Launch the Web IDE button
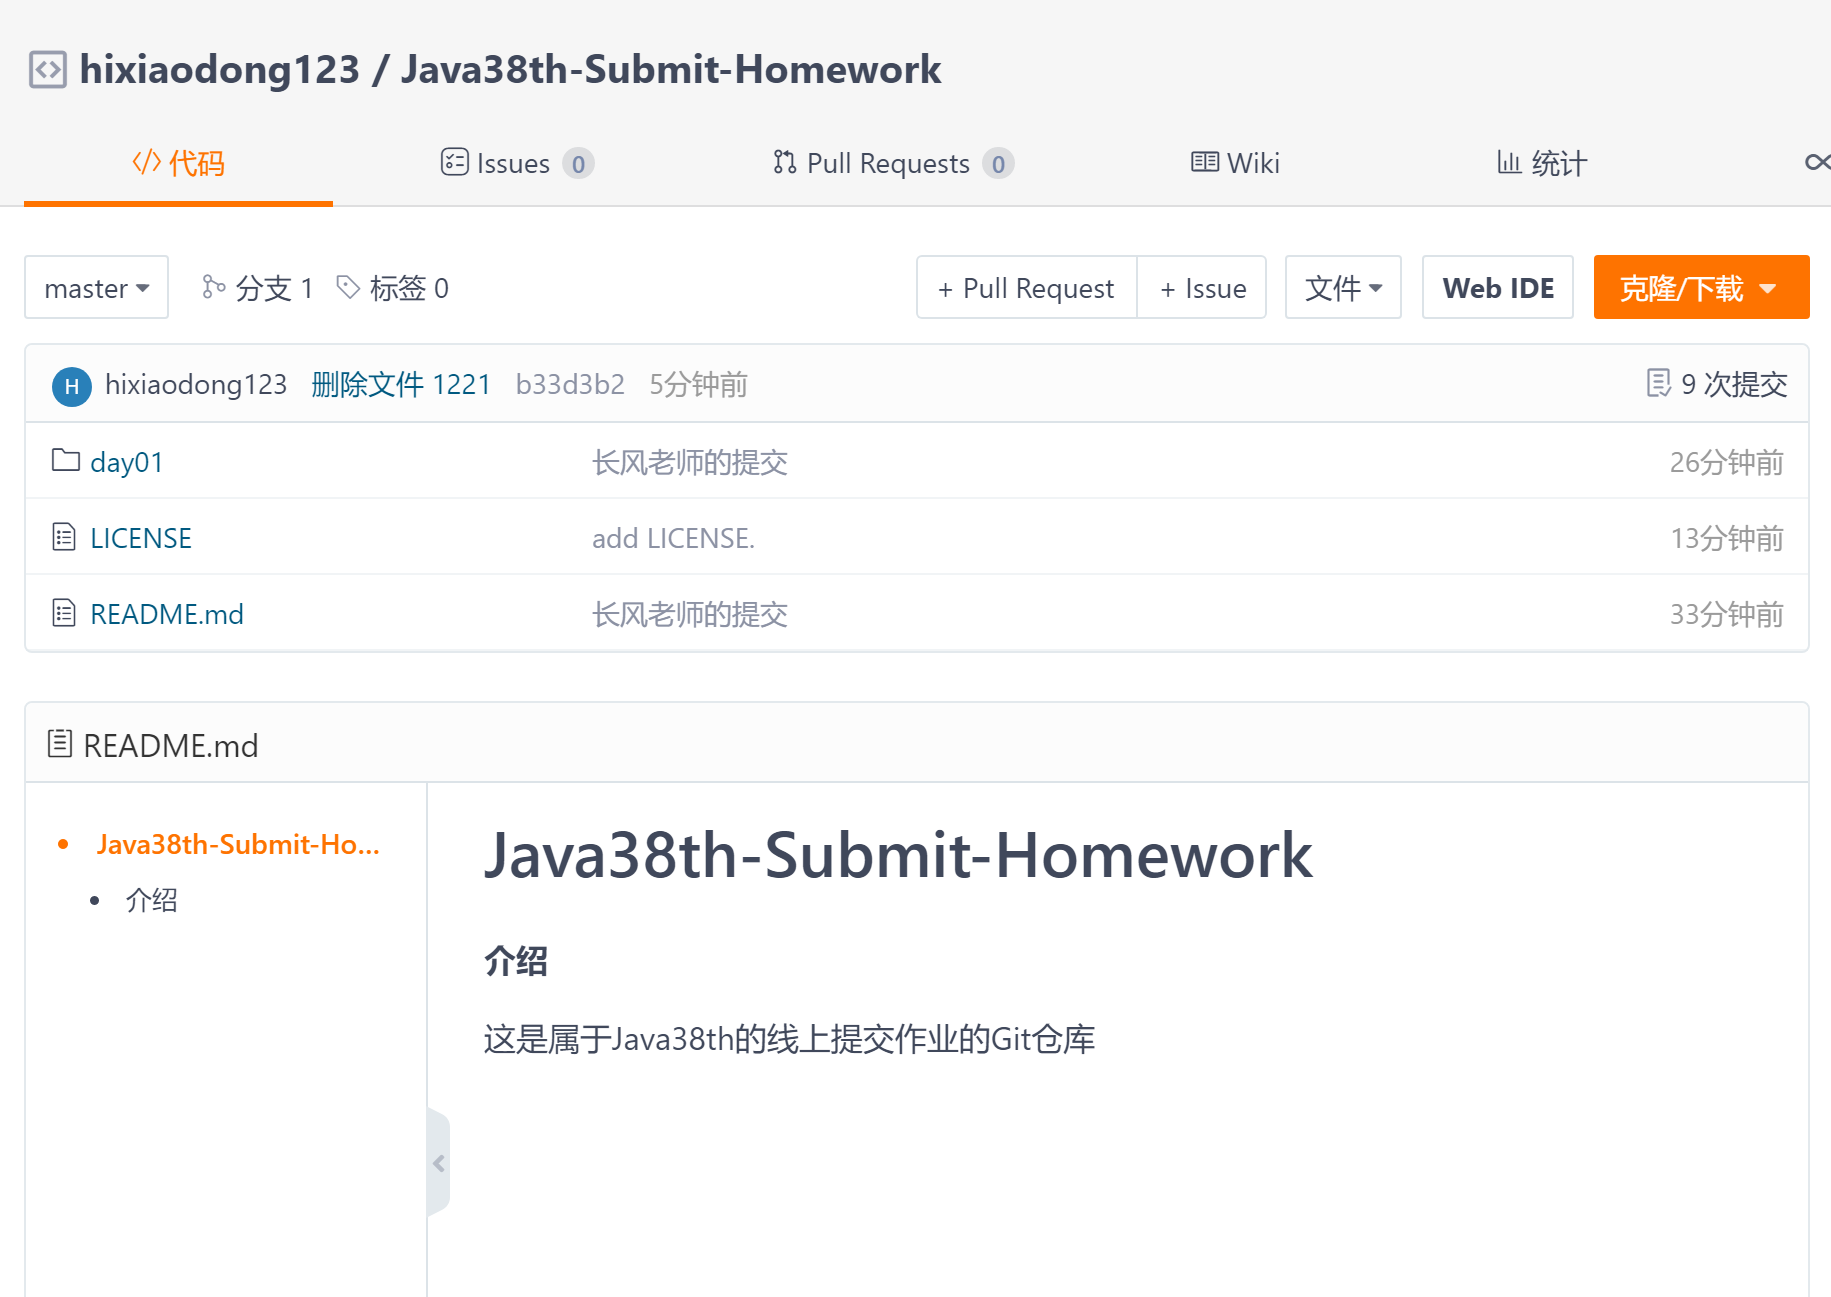The width and height of the screenshot is (1831, 1297). pyautogui.click(x=1497, y=288)
